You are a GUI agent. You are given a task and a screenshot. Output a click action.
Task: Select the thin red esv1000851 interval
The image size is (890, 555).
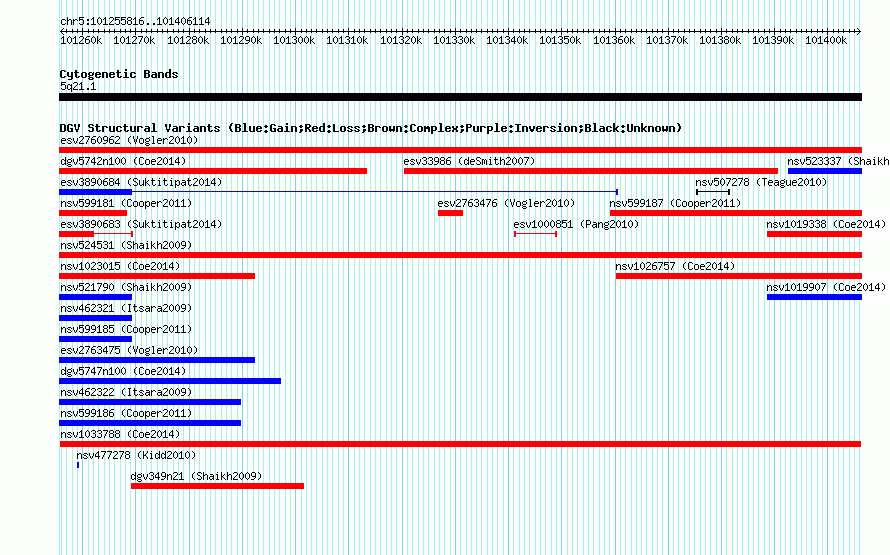coord(535,234)
